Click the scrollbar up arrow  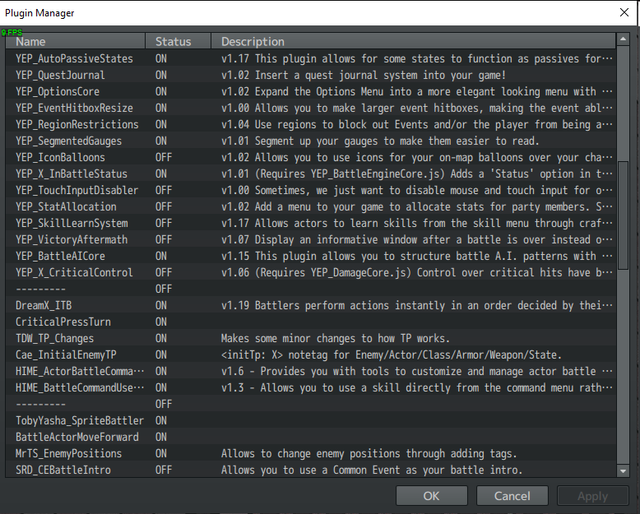point(623,40)
